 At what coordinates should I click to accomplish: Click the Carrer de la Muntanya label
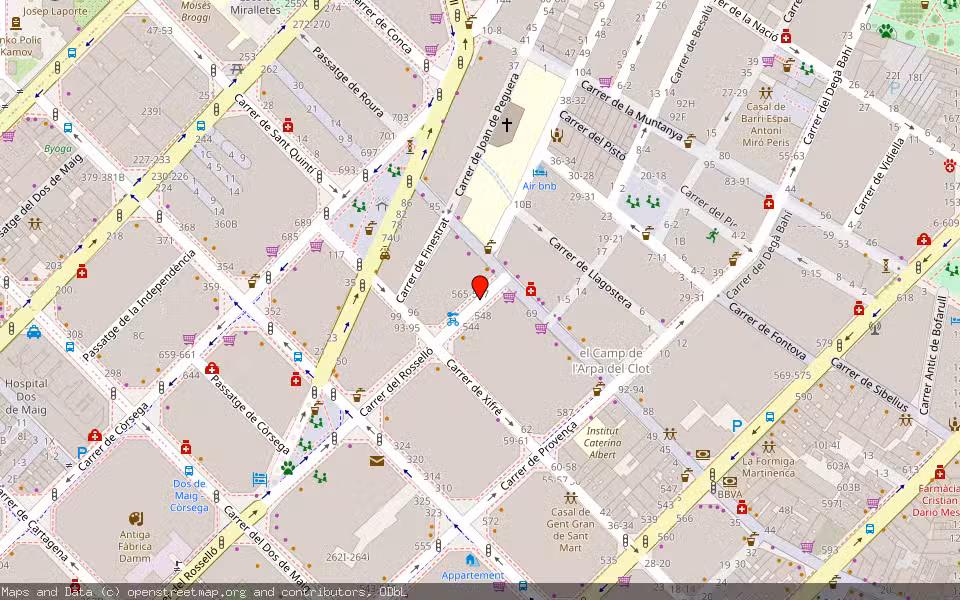point(631,110)
